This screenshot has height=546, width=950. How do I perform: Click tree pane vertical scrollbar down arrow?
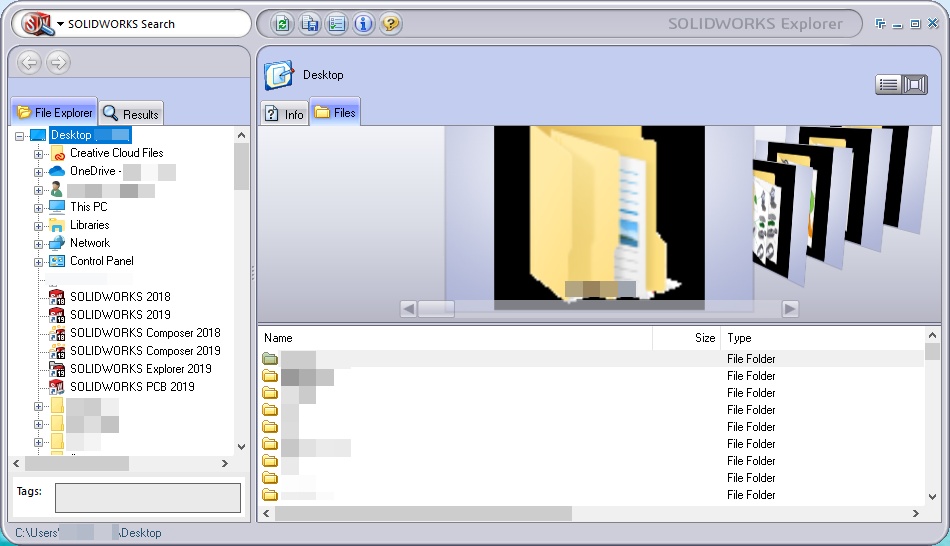point(241,447)
